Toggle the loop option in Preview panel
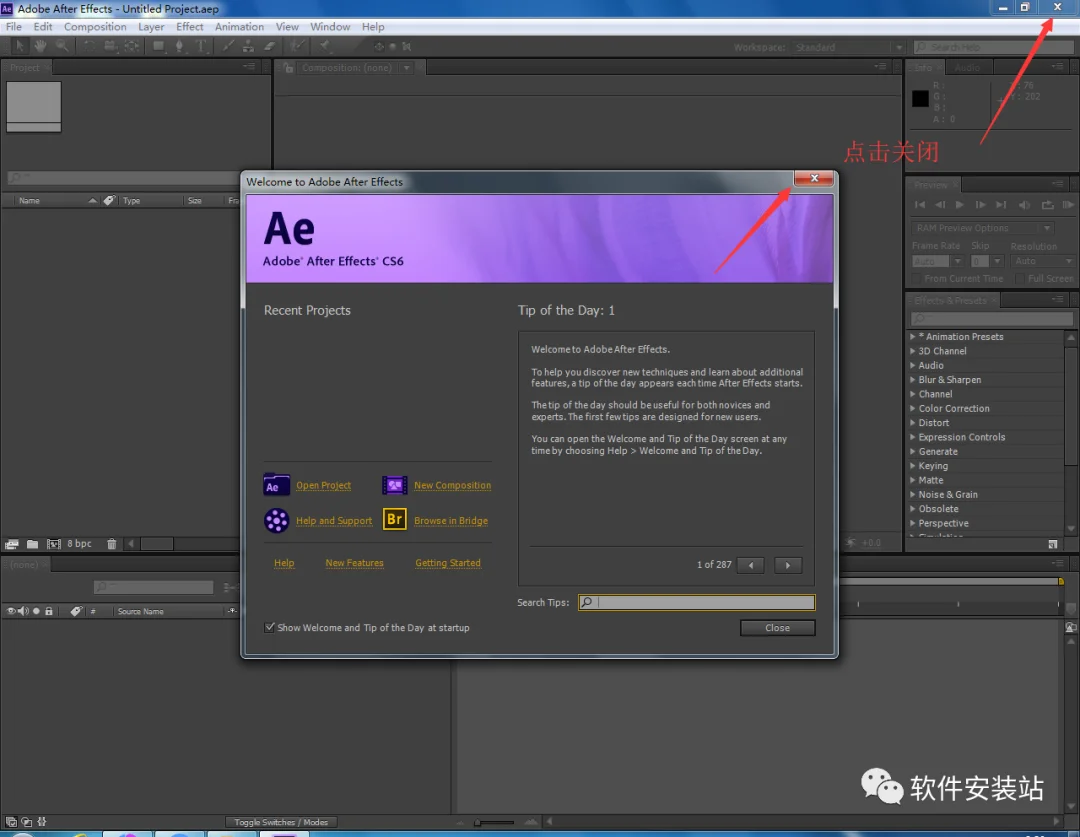Screen dimensions: 1080x837 click(x=1047, y=205)
